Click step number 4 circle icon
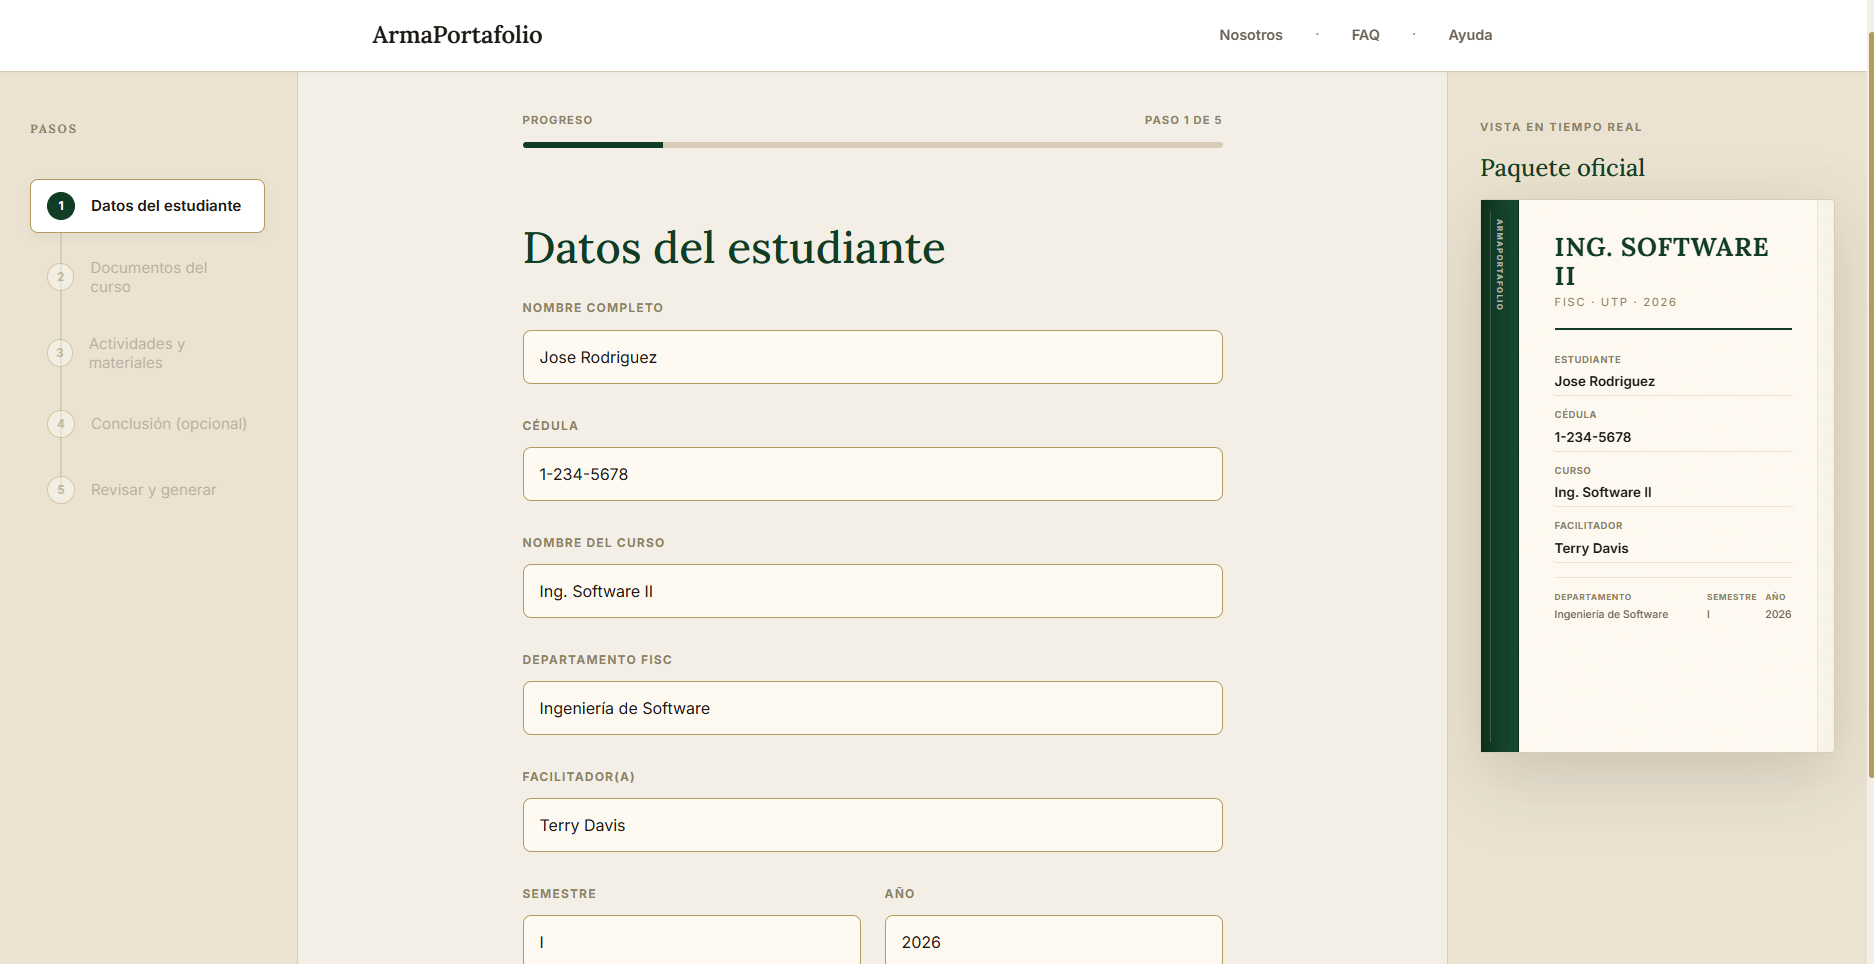The width and height of the screenshot is (1874, 964). coord(61,424)
